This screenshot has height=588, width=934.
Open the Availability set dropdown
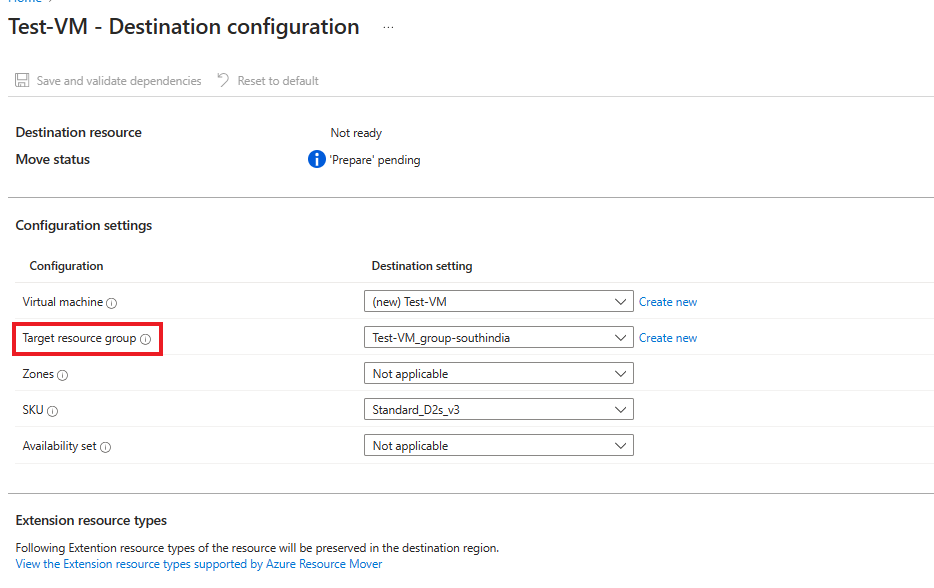tap(498, 446)
